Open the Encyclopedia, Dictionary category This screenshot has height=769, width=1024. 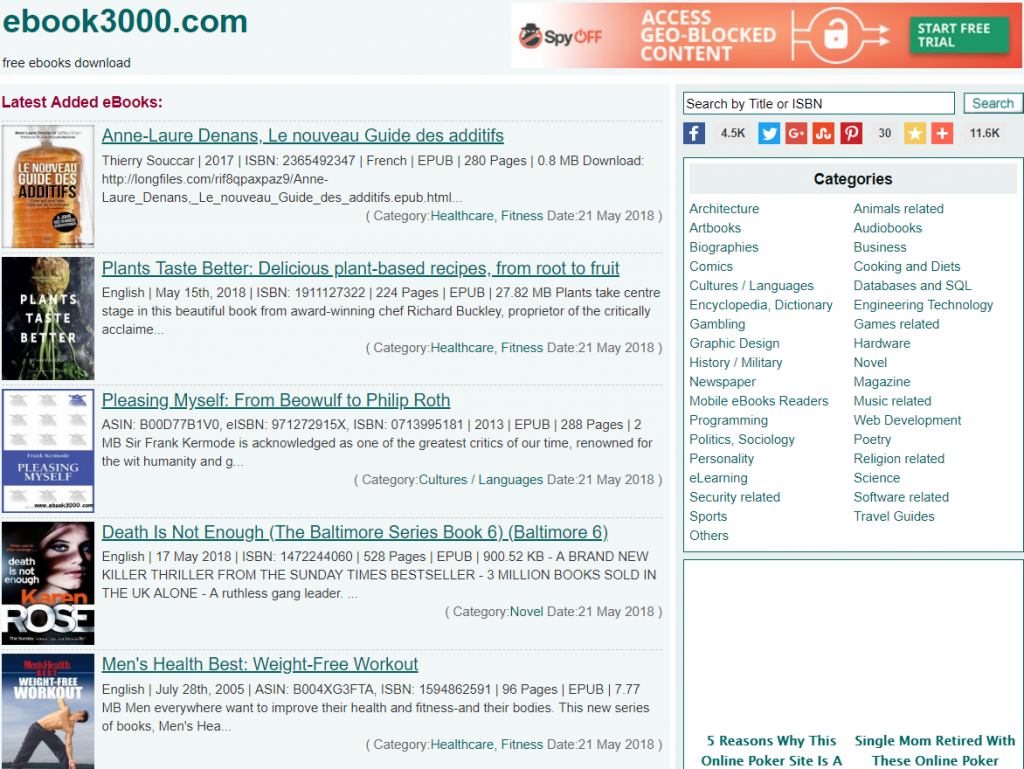[761, 305]
